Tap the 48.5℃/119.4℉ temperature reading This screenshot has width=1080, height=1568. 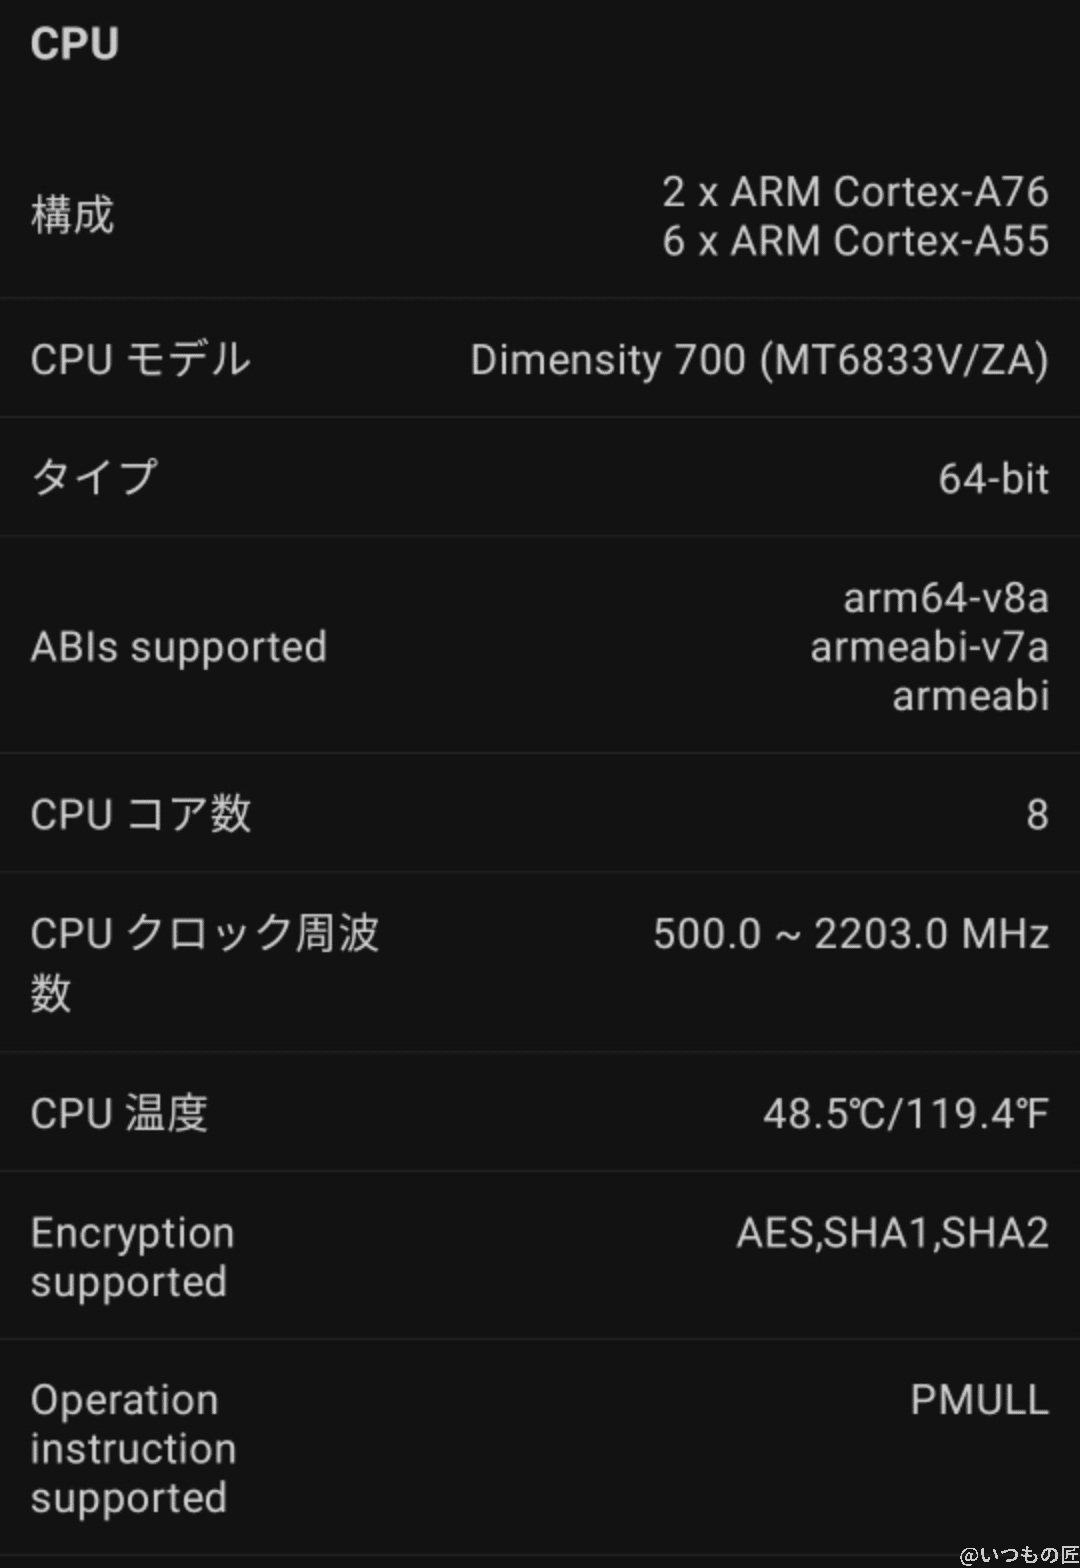point(905,1113)
